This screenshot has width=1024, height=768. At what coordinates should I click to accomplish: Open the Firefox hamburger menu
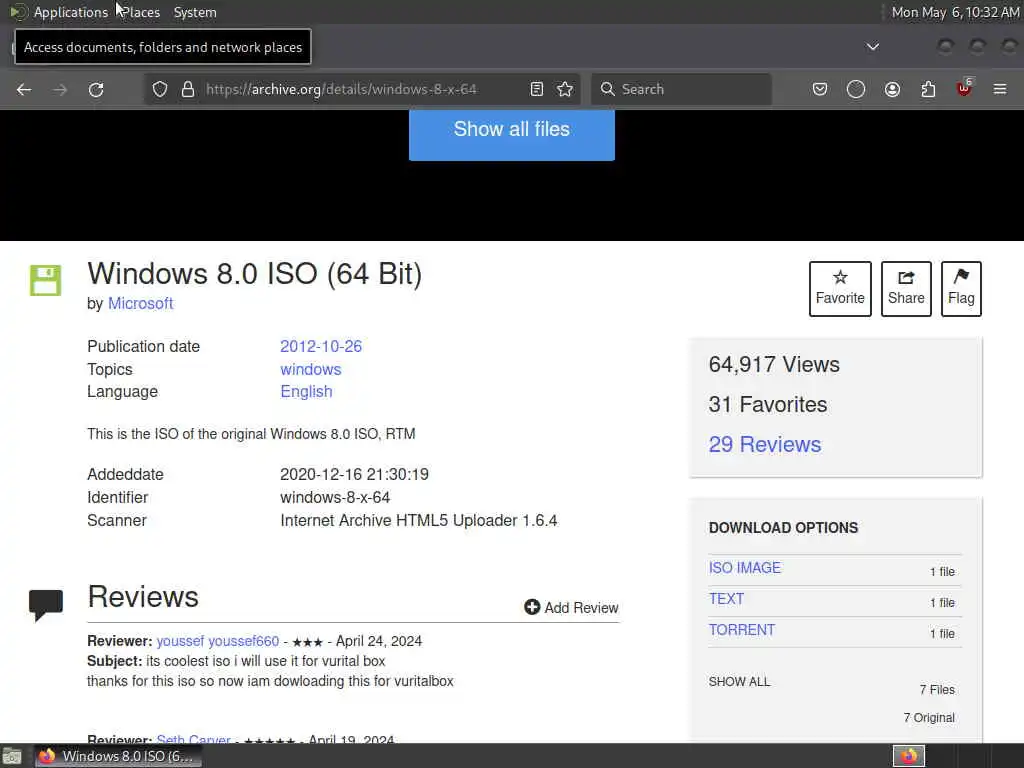(1000, 89)
